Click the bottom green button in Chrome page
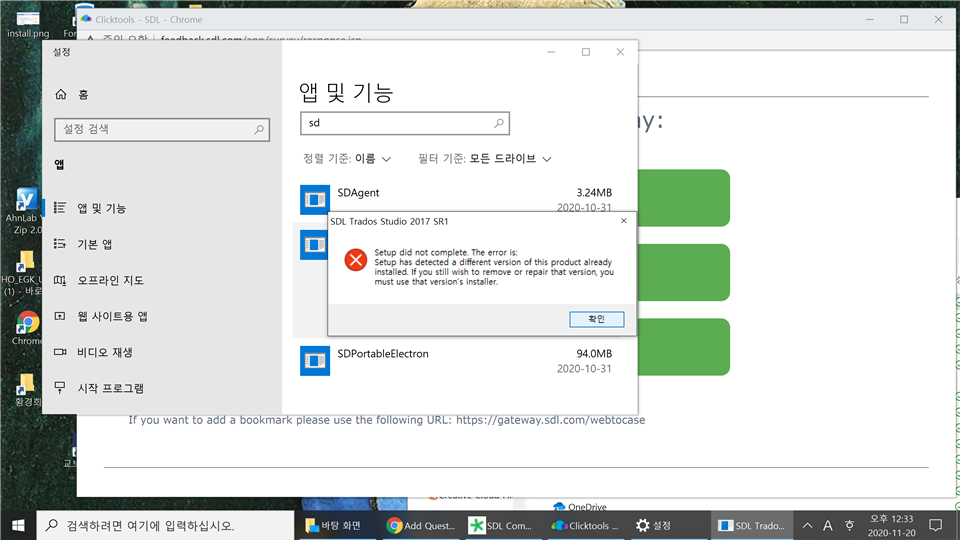Screen dimensions: 960x540 (x=684, y=347)
